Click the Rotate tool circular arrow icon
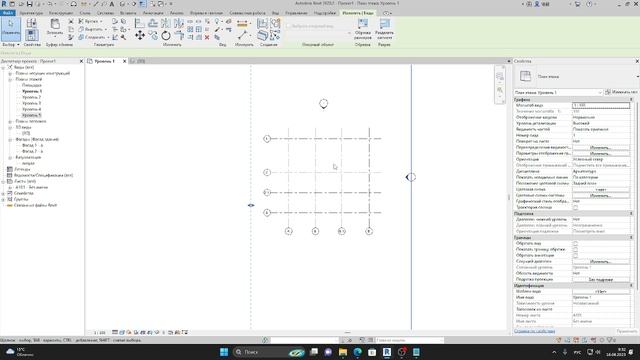This screenshot has height=360, width=640. pos(166,36)
